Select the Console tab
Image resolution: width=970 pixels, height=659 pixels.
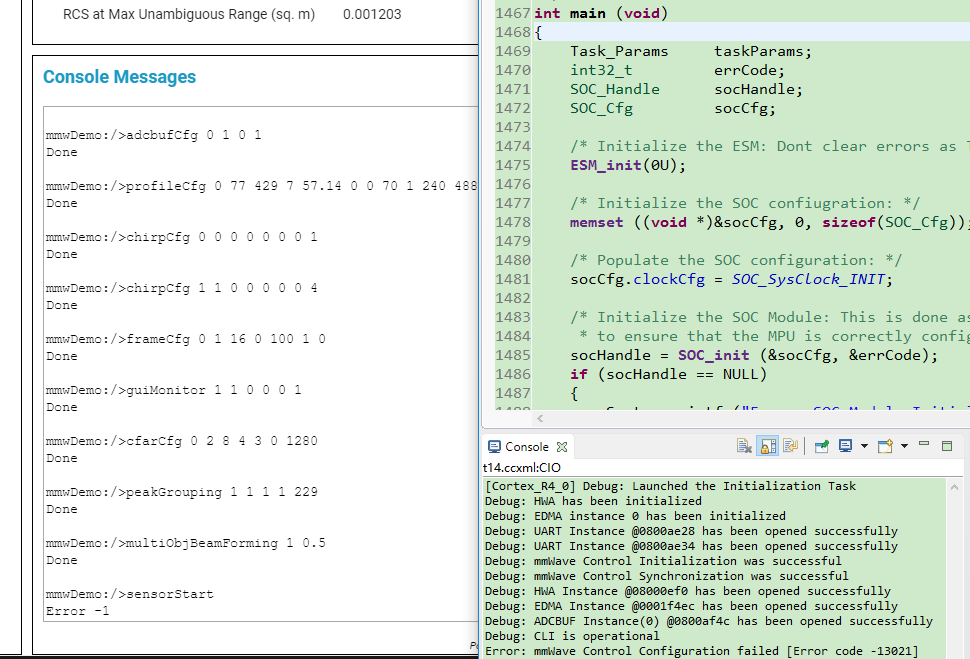point(526,447)
